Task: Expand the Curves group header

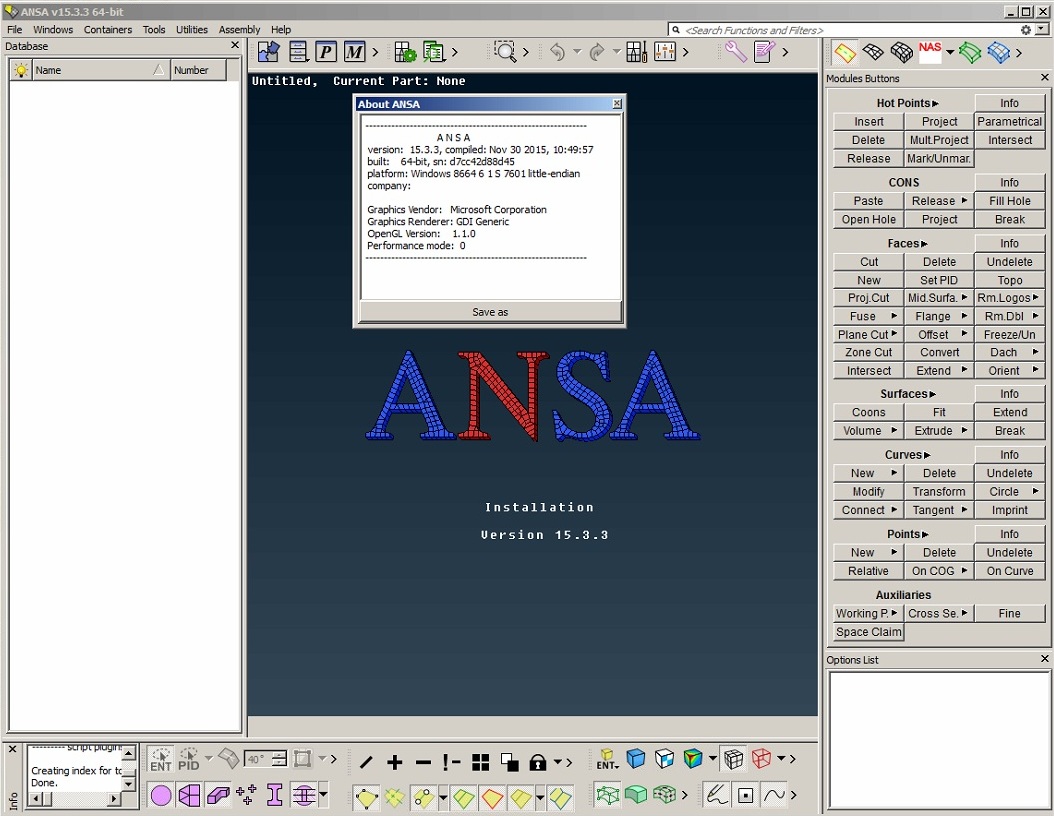Action: tap(907, 455)
